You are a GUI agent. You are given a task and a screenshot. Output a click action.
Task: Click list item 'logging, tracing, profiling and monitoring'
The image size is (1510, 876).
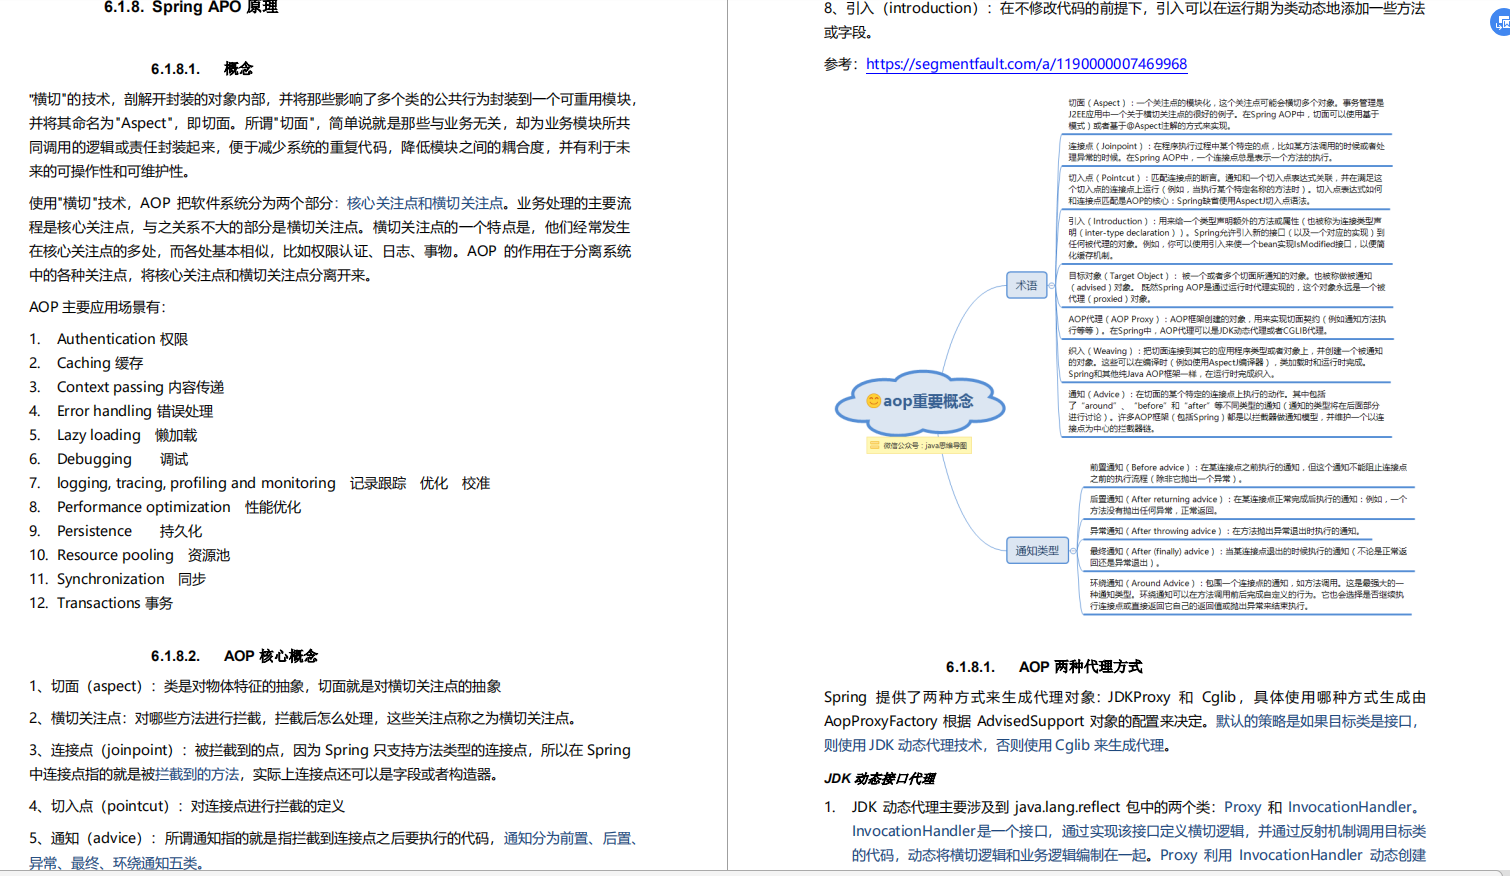click(x=196, y=483)
